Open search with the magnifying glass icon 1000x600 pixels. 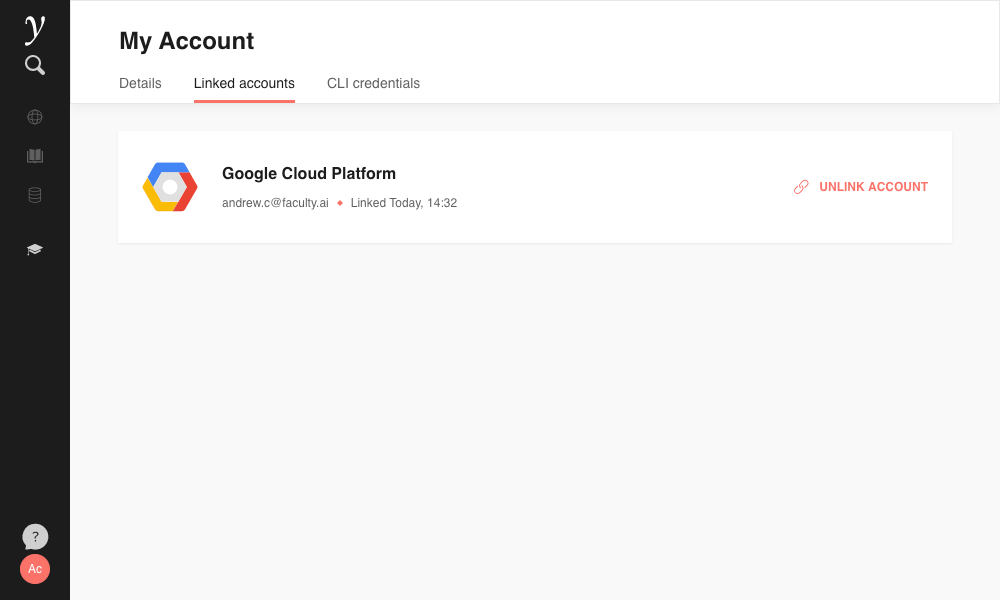coord(35,66)
